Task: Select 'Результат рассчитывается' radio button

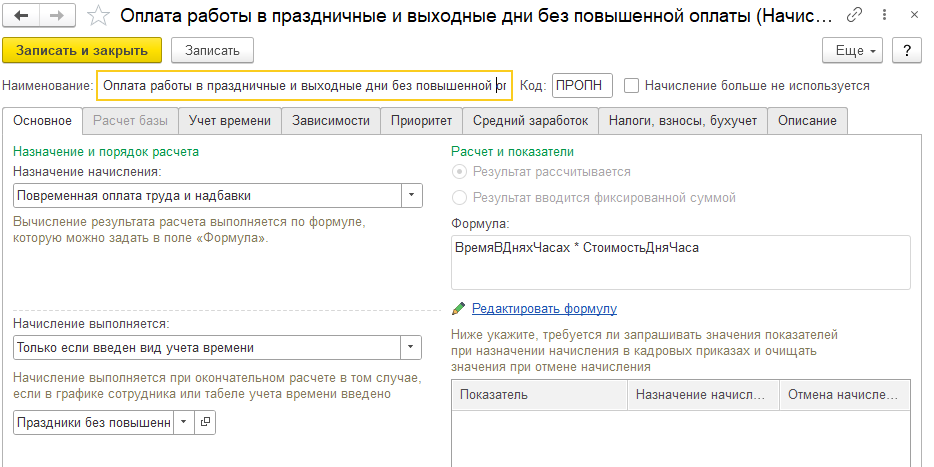Action: pyautogui.click(x=460, y=172)
